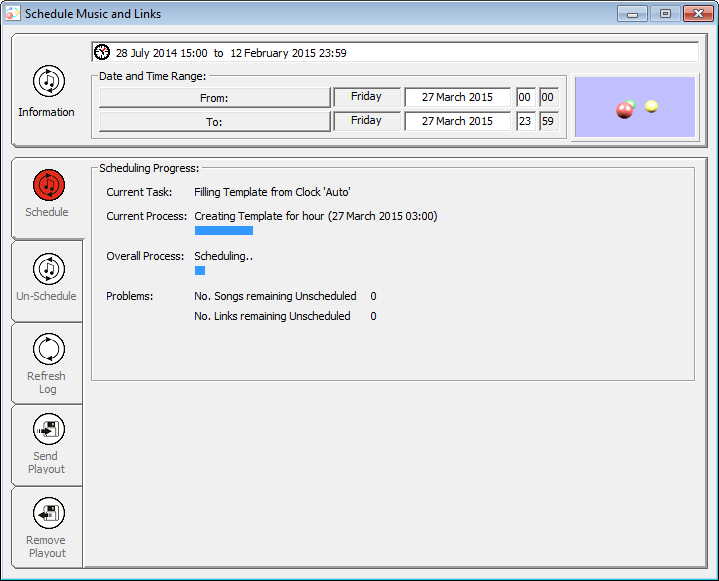
Task: Open the Refresh Log tab label
Action: click(46, 382)
